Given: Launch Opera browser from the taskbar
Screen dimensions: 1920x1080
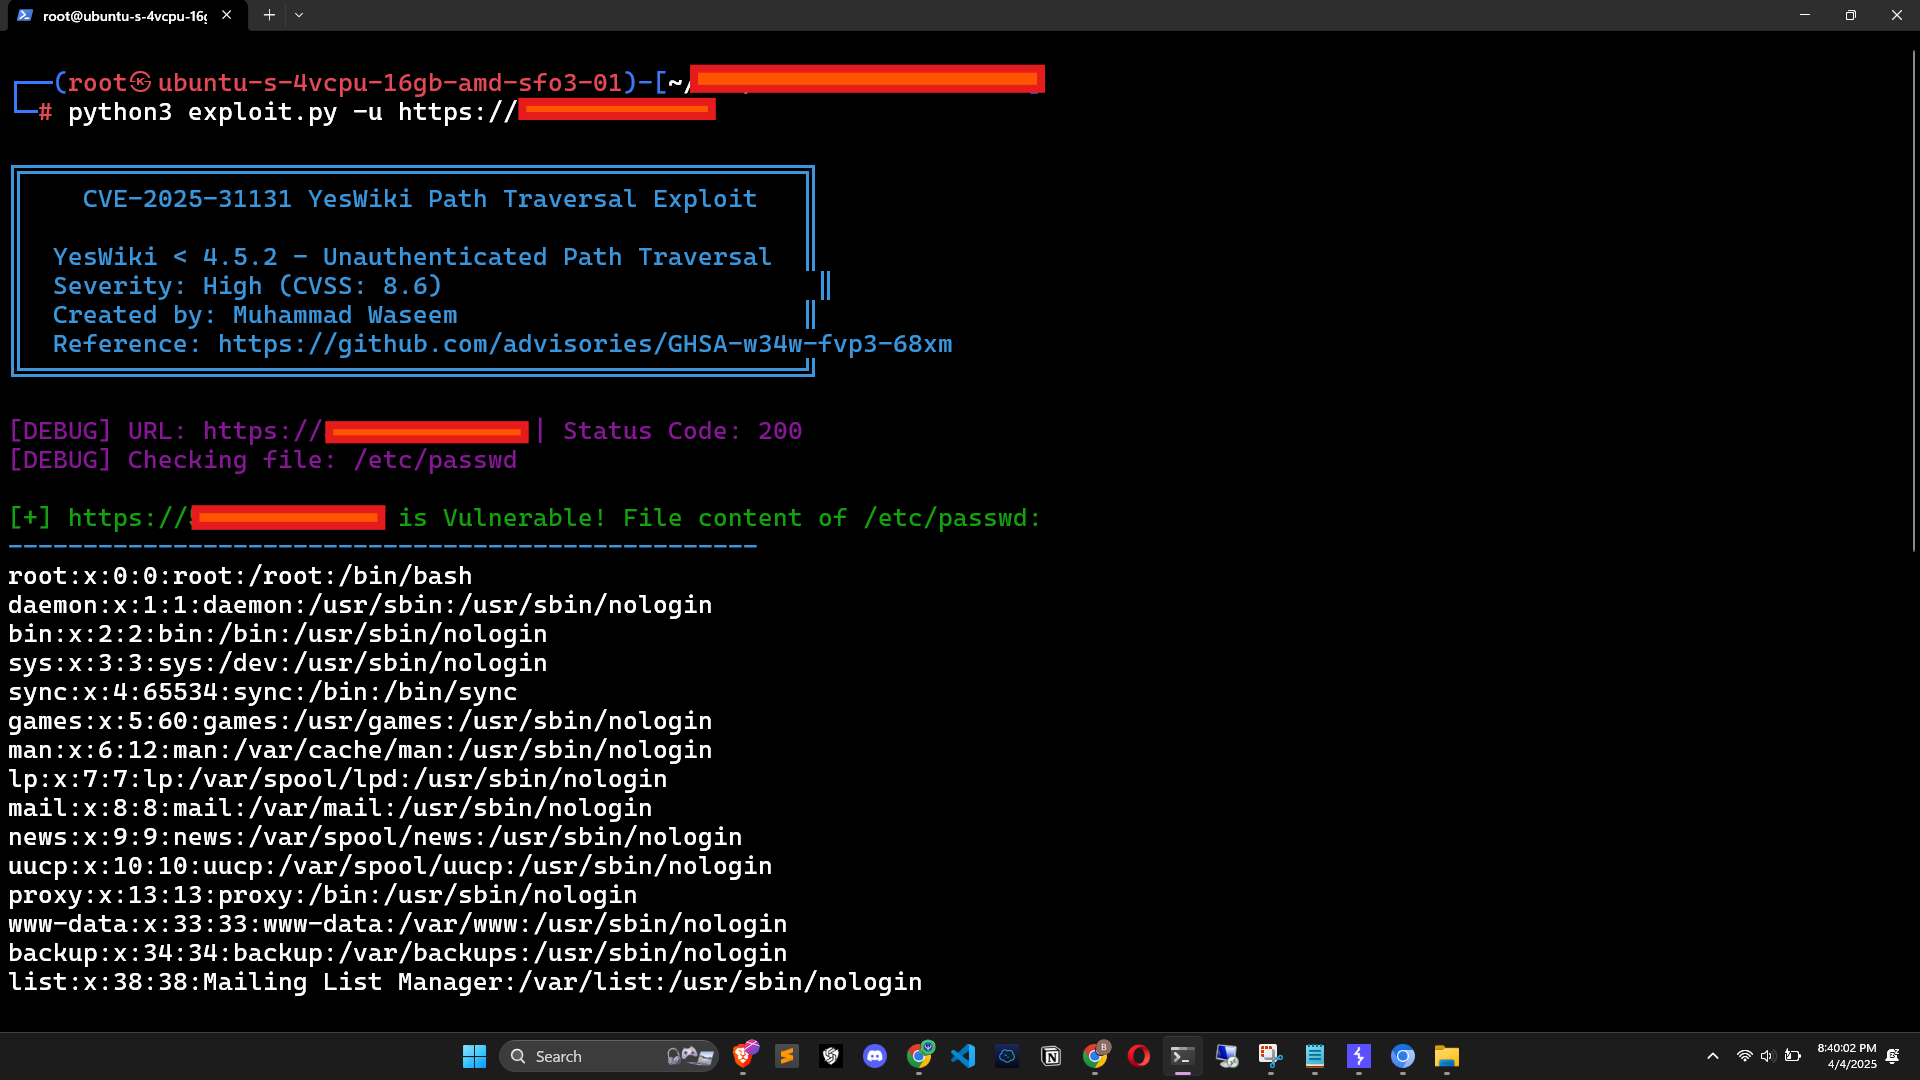Looking at the screenshot, I should [x=1139, y=1056].
